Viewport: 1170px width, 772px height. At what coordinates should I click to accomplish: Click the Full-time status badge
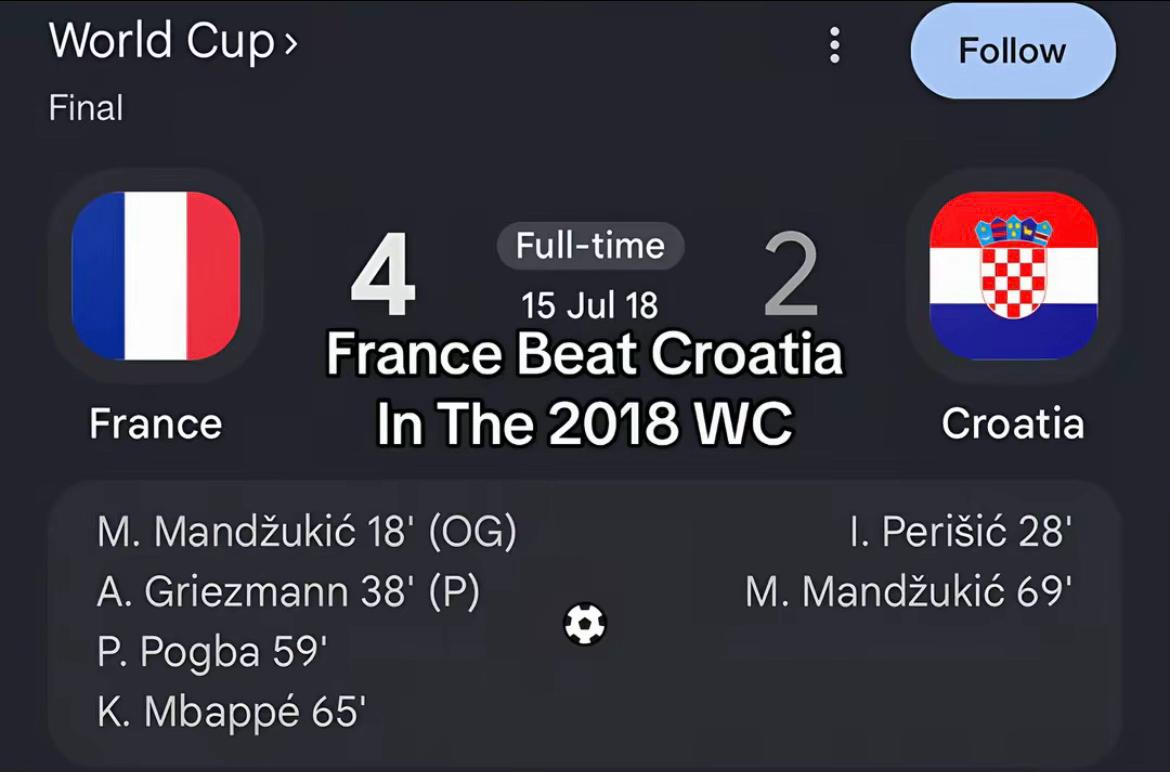tap(590, 245)
